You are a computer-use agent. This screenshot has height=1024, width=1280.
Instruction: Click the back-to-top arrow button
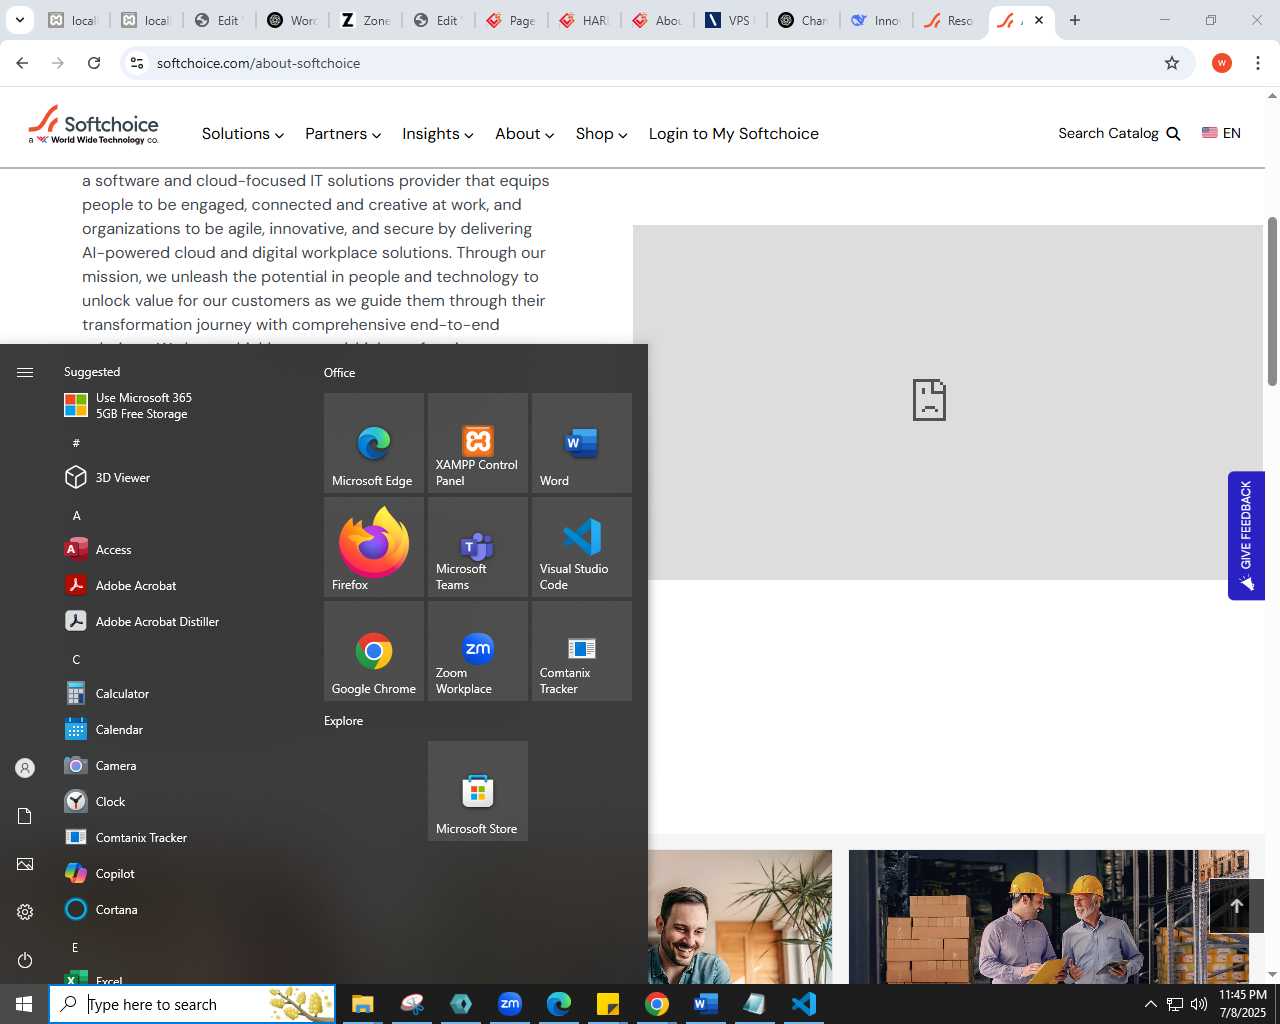point(1236,906)
